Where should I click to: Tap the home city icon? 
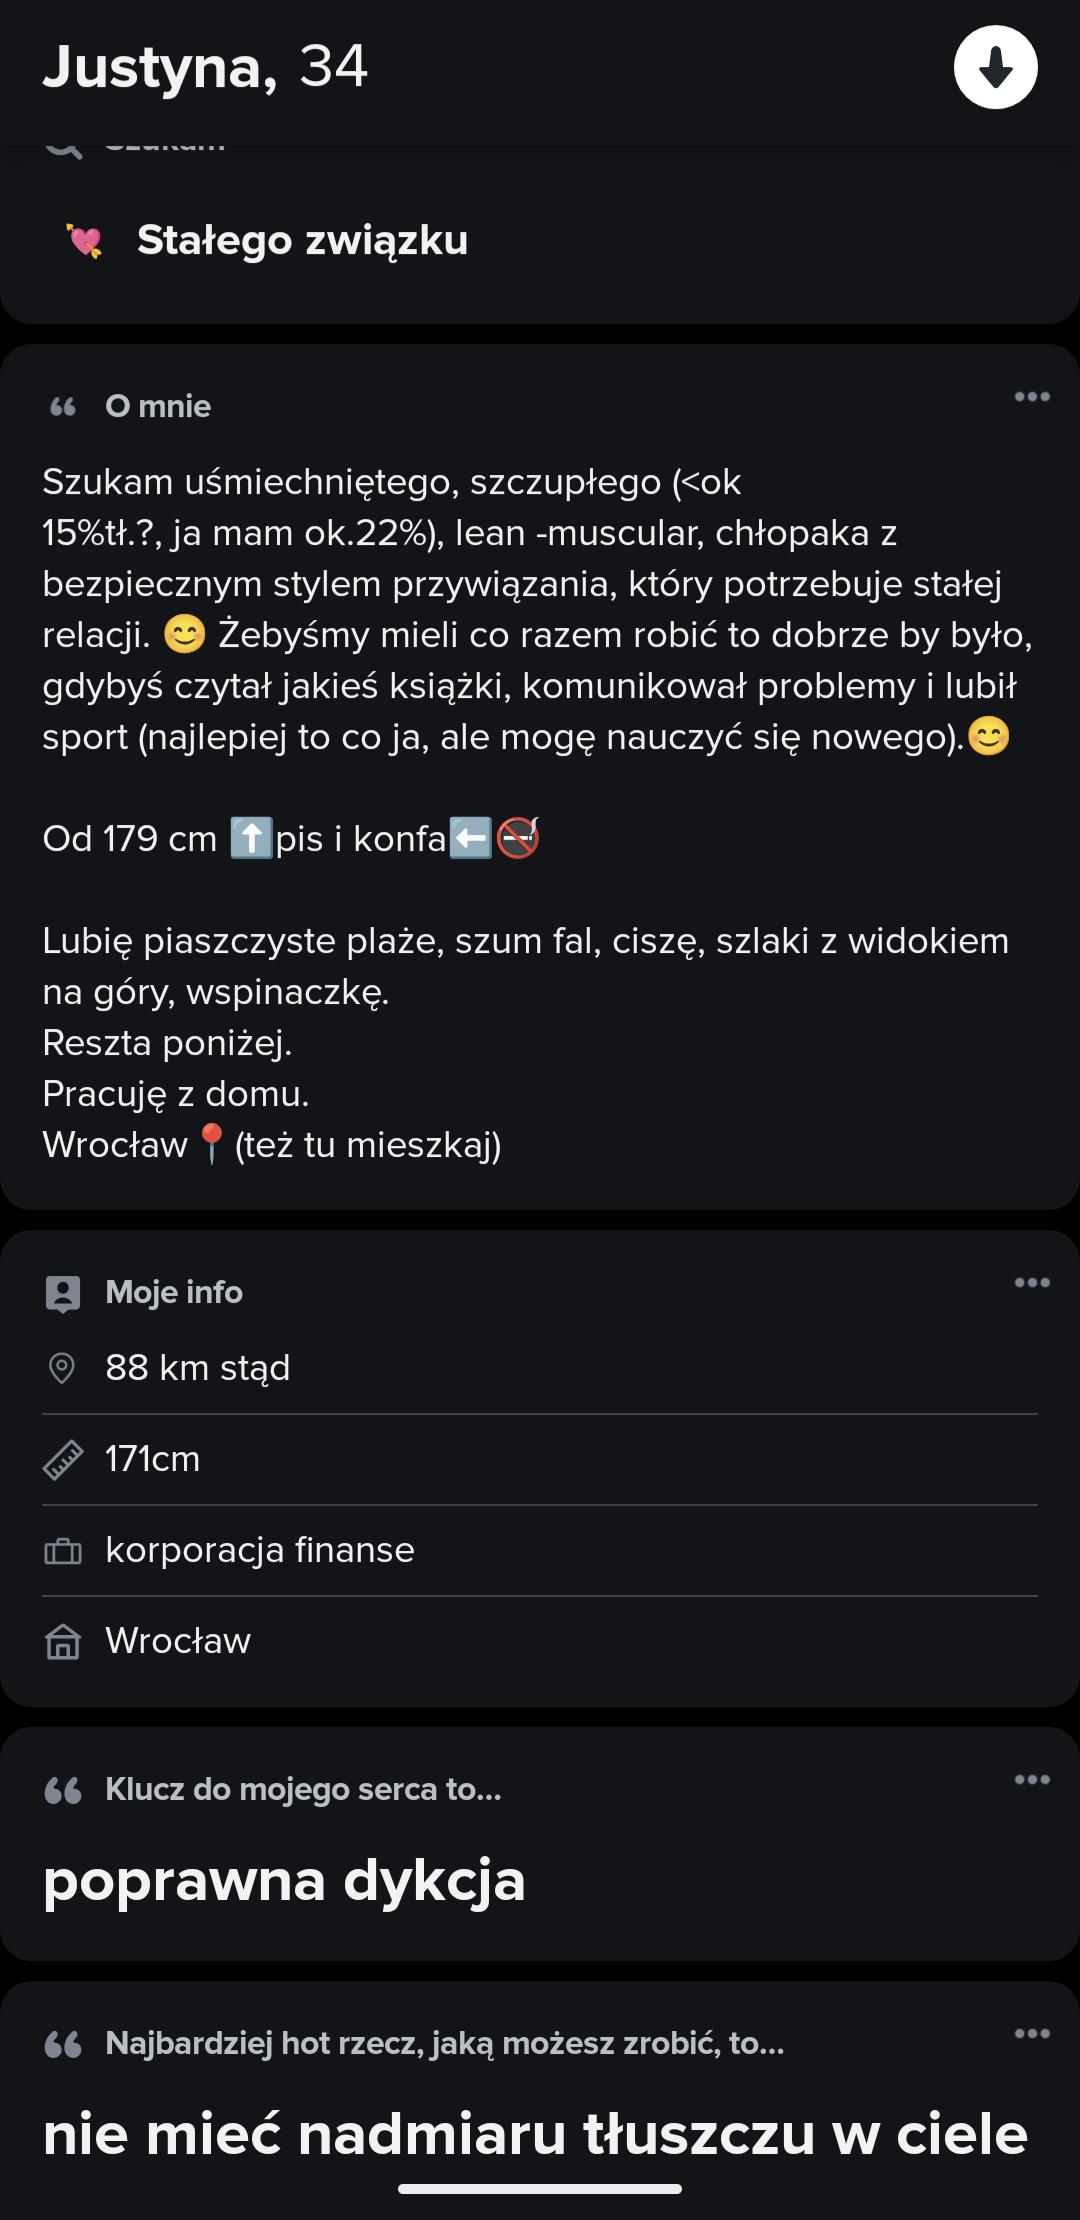coord(62,1642)
